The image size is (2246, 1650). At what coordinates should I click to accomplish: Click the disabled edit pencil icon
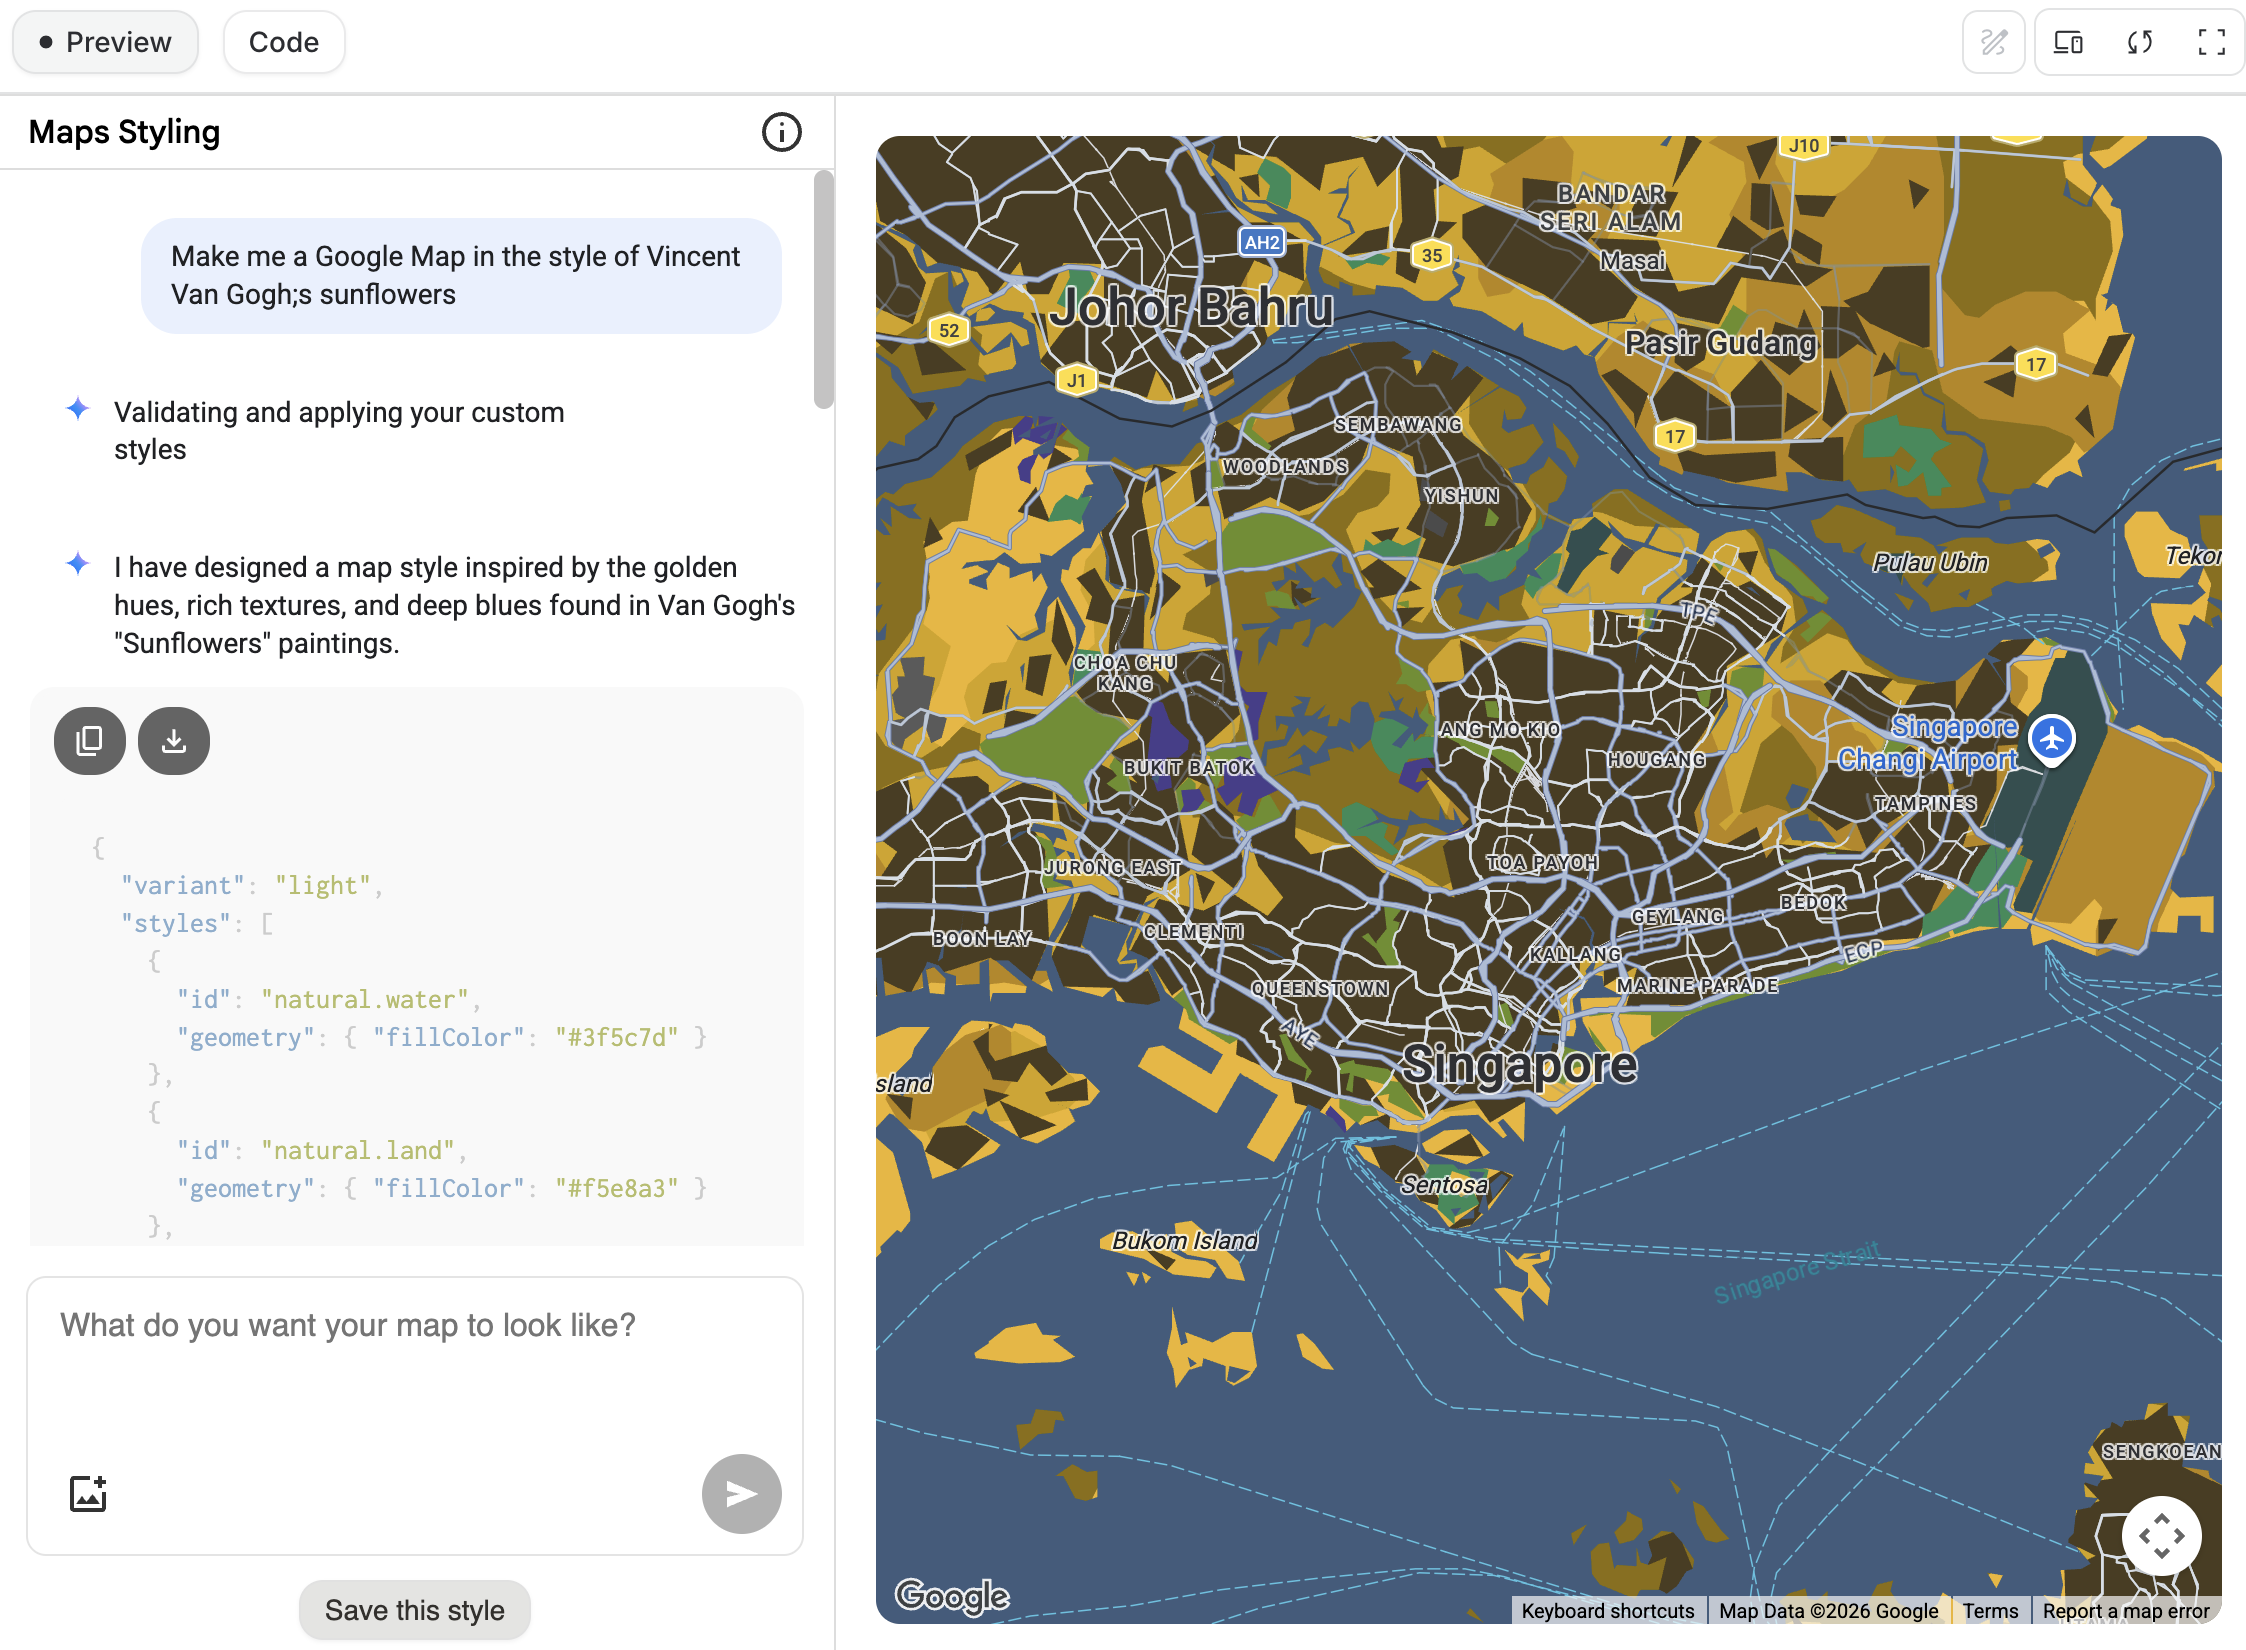pos(1993,42)
